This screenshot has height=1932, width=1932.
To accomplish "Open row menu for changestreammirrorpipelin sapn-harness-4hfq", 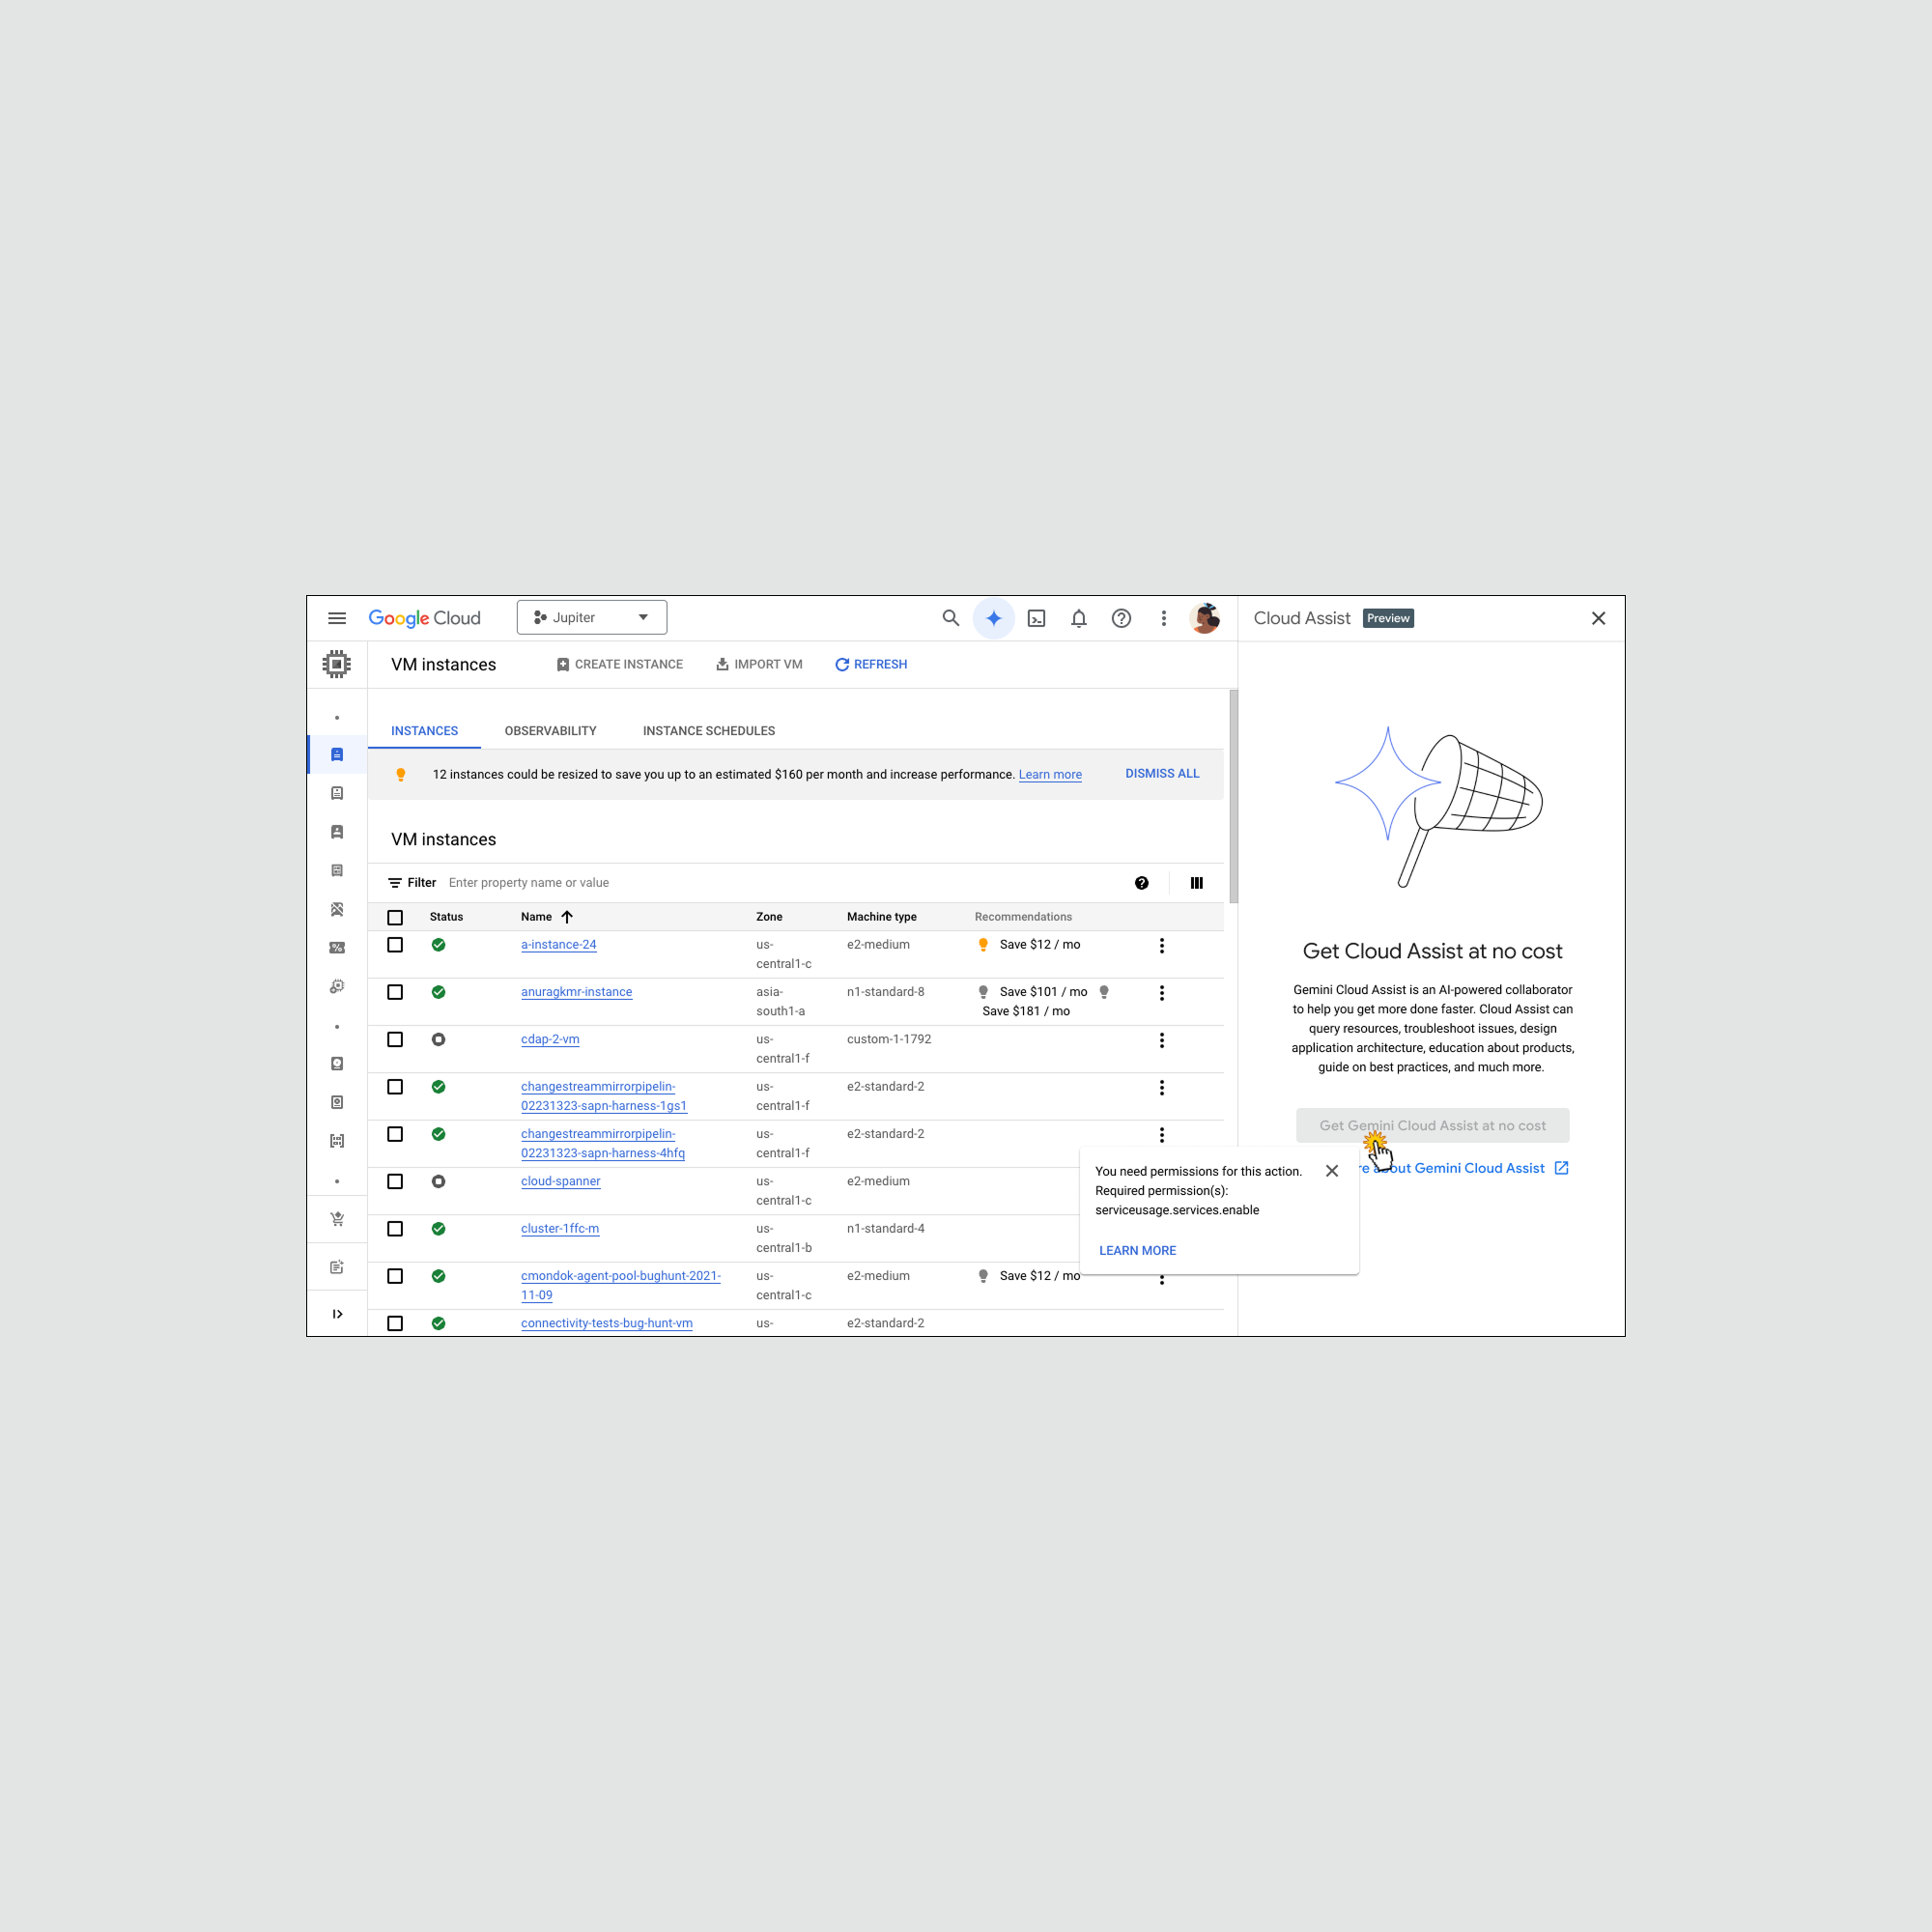I will [1161, 1135].
